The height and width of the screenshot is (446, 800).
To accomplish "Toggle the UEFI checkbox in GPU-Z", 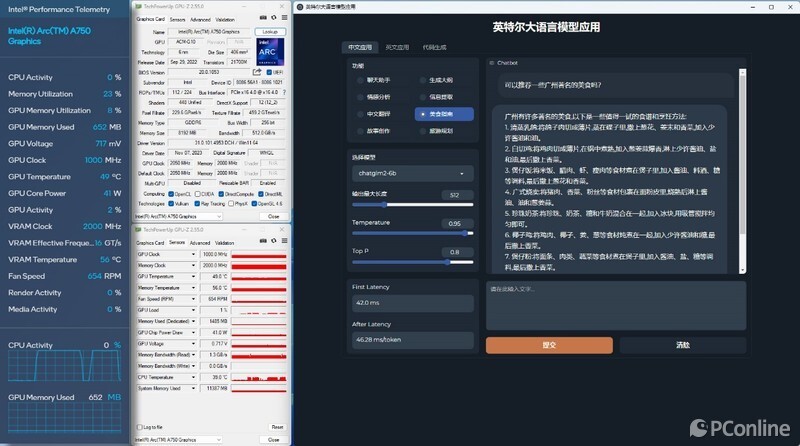I will [x=269, y=72].
